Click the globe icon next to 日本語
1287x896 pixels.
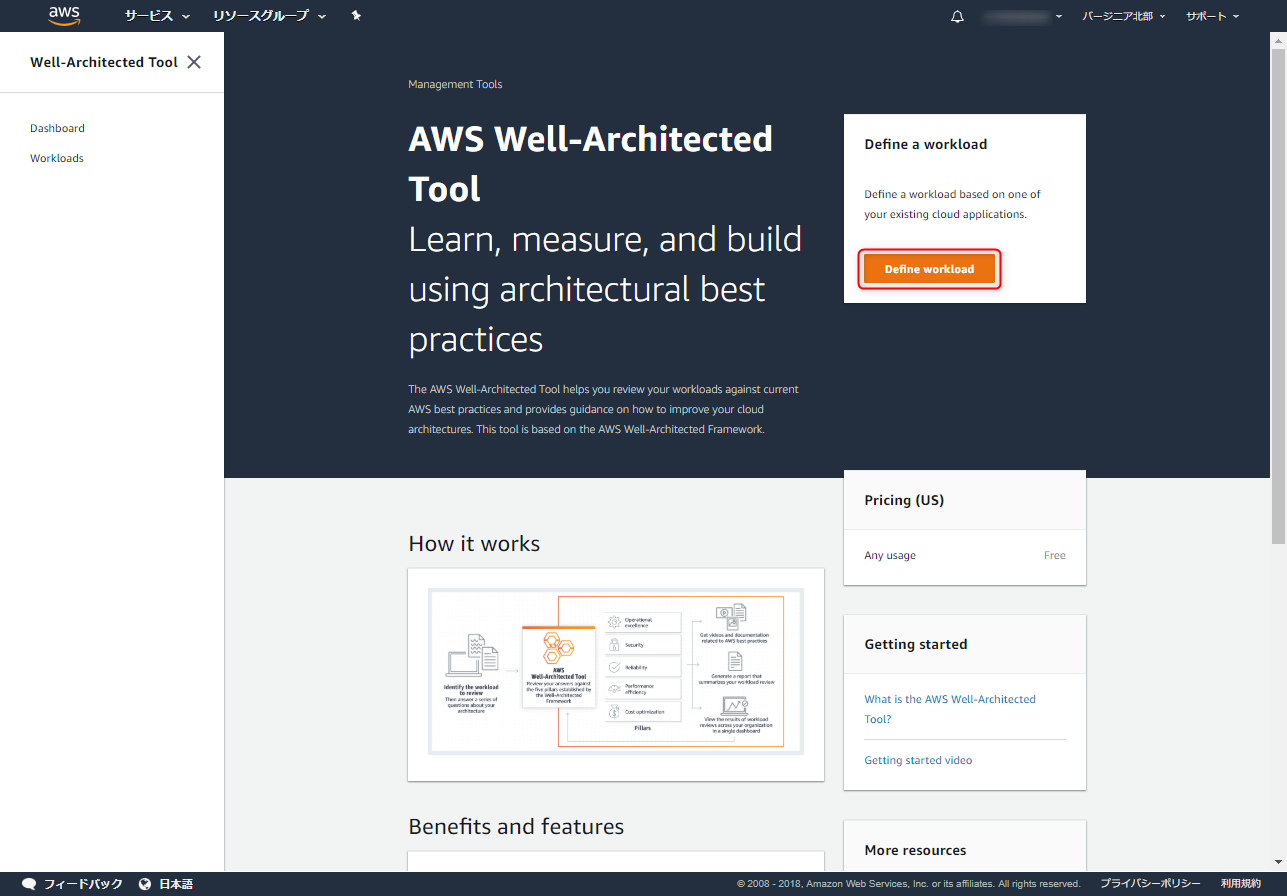point(148,883)
